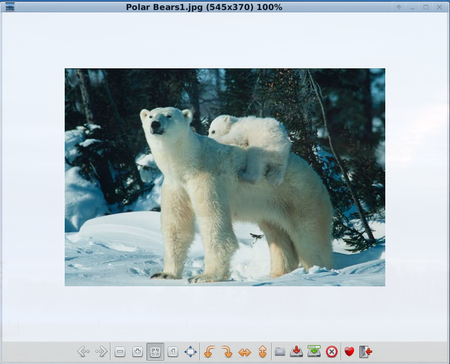Enter full screen mode
The image size is (450, 364).
190,352
